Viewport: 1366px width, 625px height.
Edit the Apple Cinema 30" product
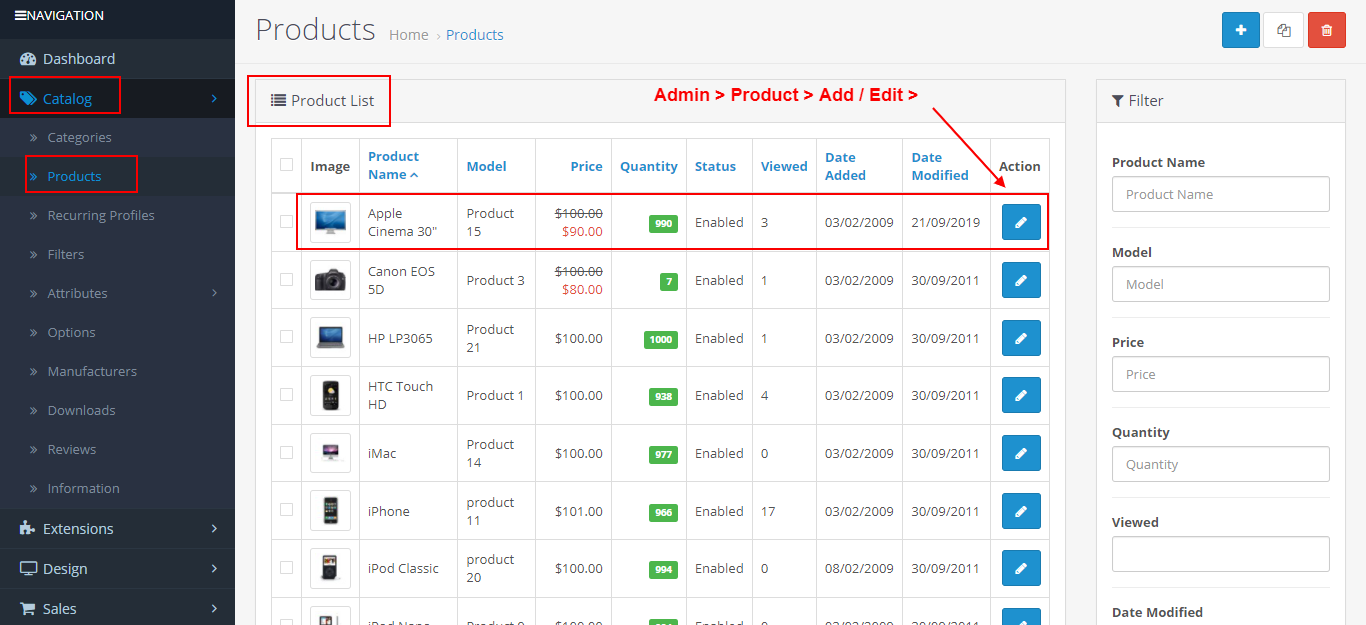1021,222
